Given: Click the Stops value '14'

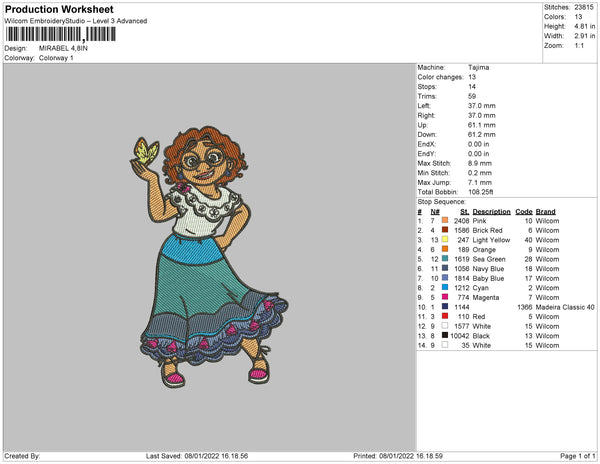Looking at the screenshot, I should pos(472,86).
